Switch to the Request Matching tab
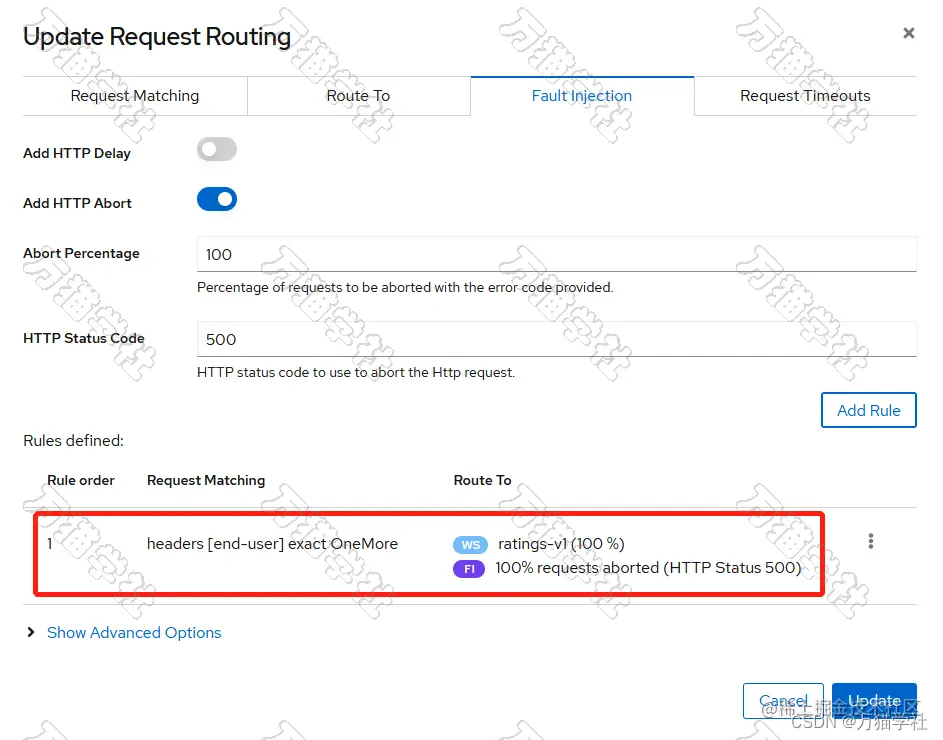 point(135,96)
